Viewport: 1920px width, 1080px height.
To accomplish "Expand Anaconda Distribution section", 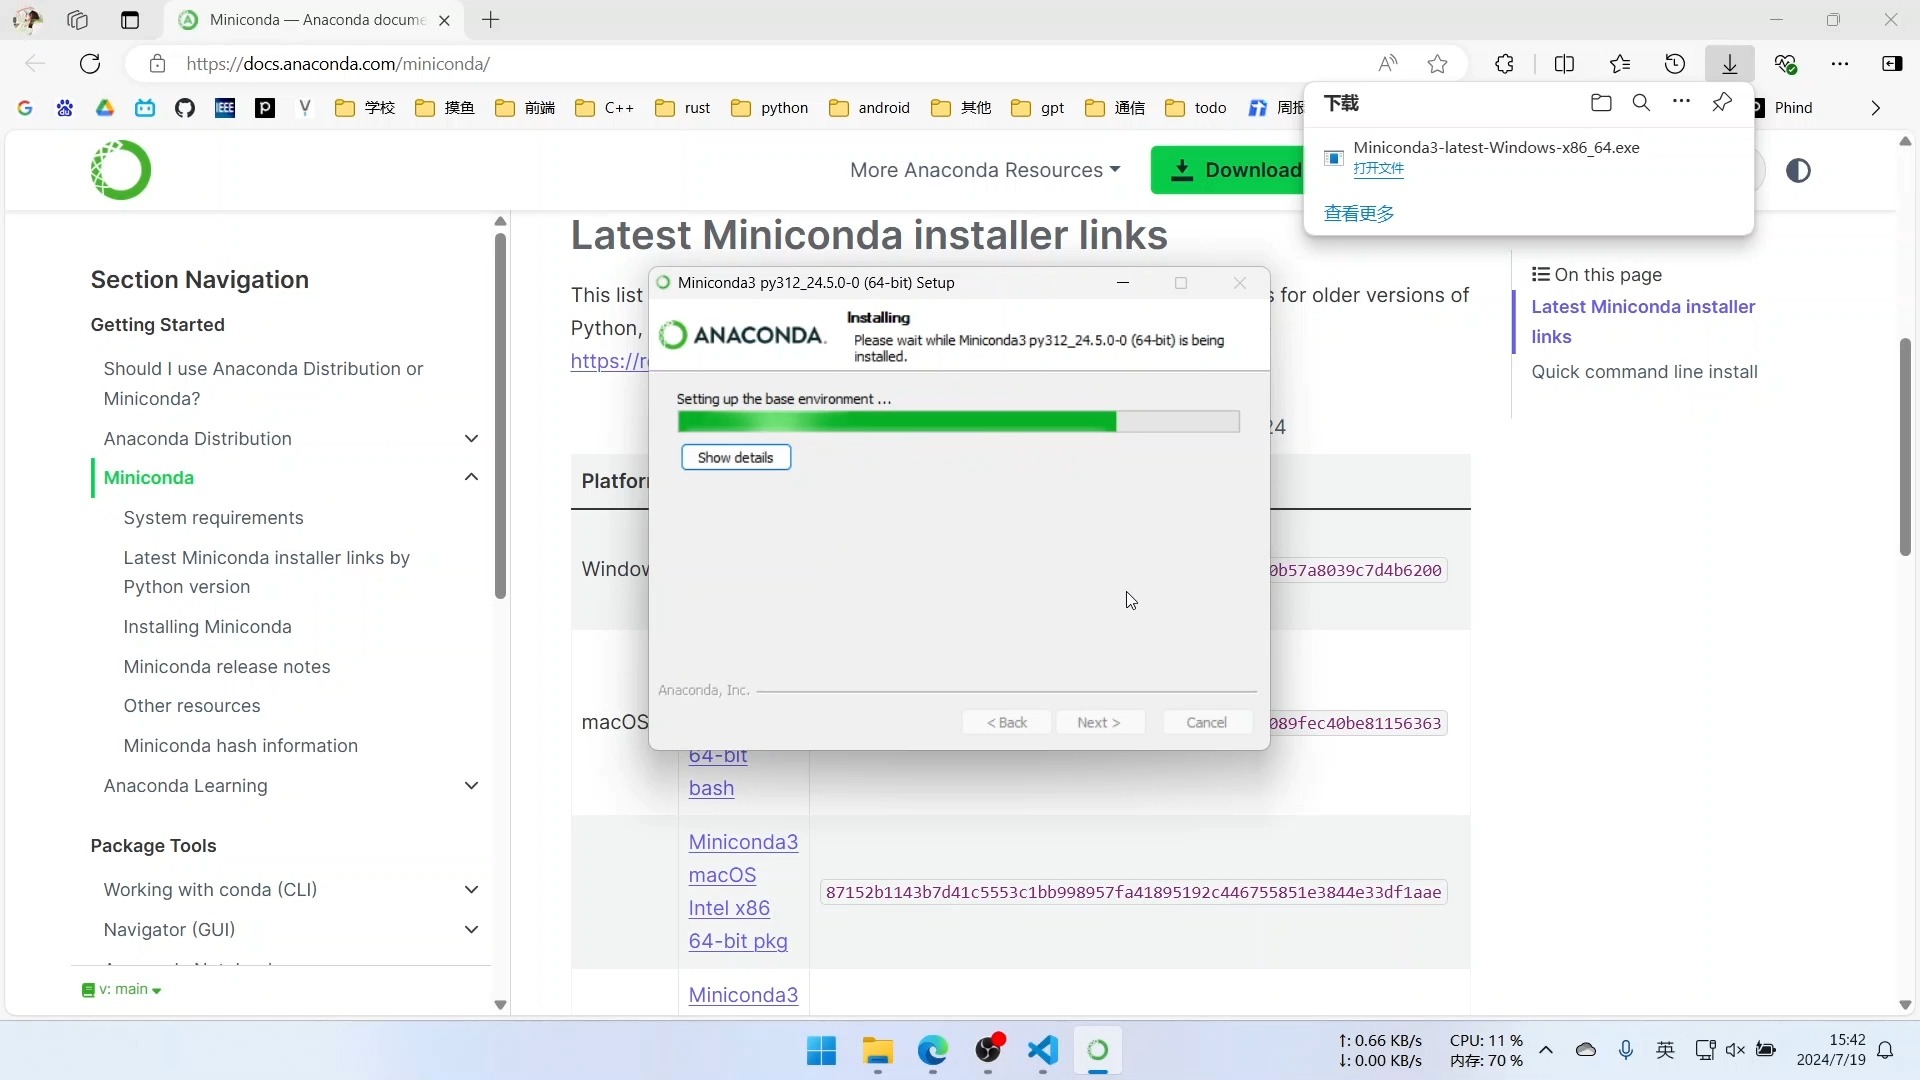I will [x=471, y=439].
